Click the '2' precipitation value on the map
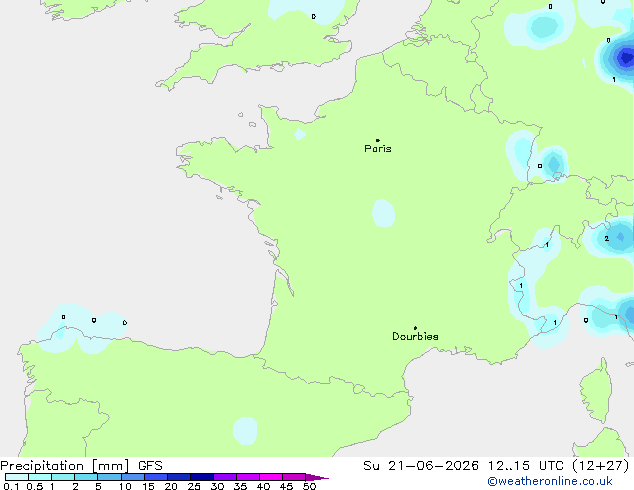 607,239
